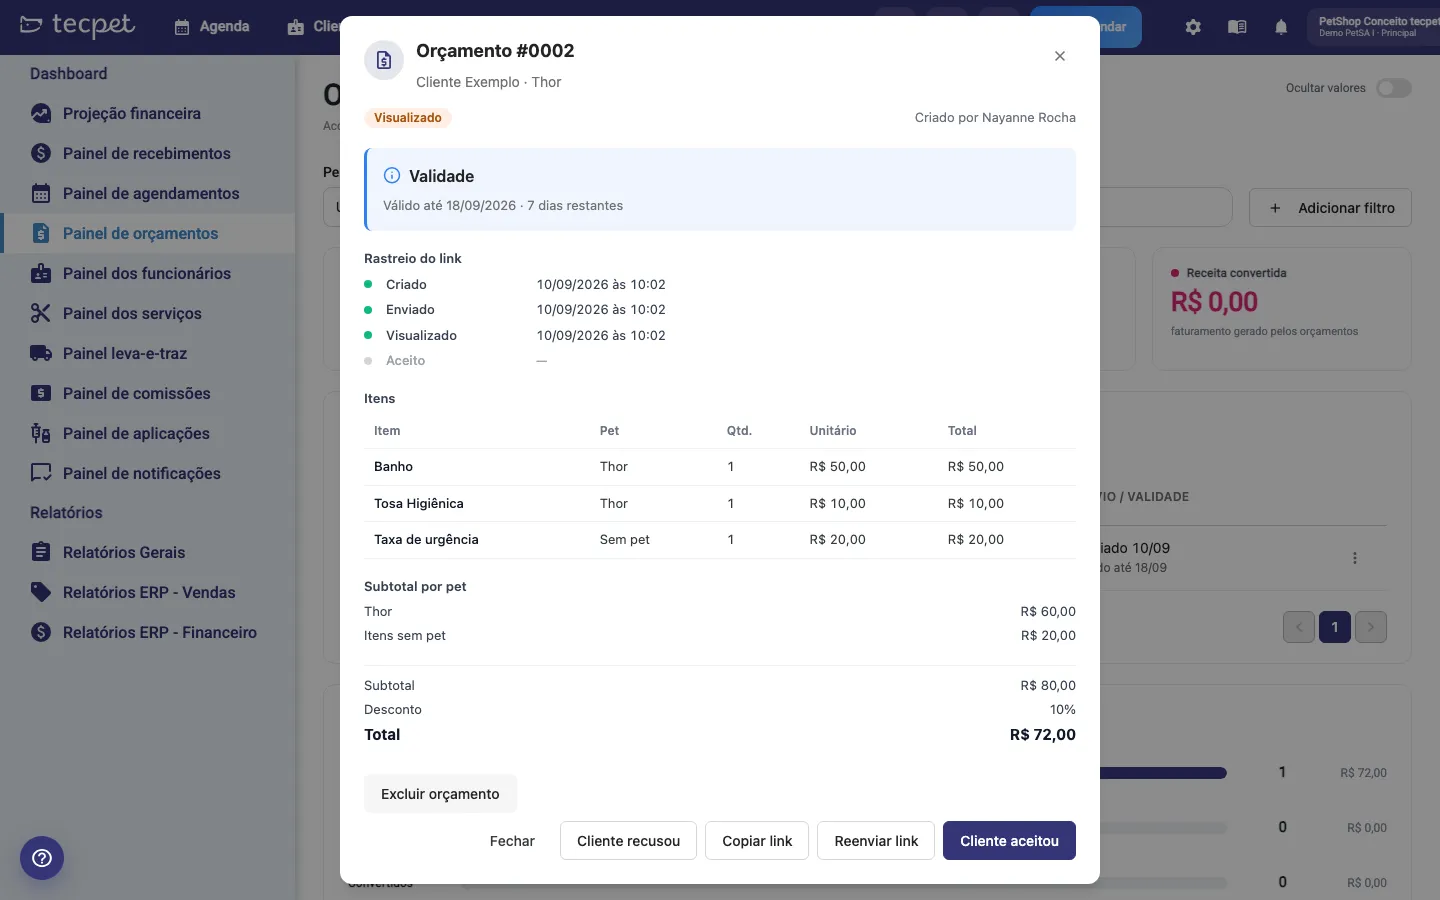The width and height of the screenshot is (1440, 900).
Task: Click the Sem pet cell
Action: [x=625, y=540]
